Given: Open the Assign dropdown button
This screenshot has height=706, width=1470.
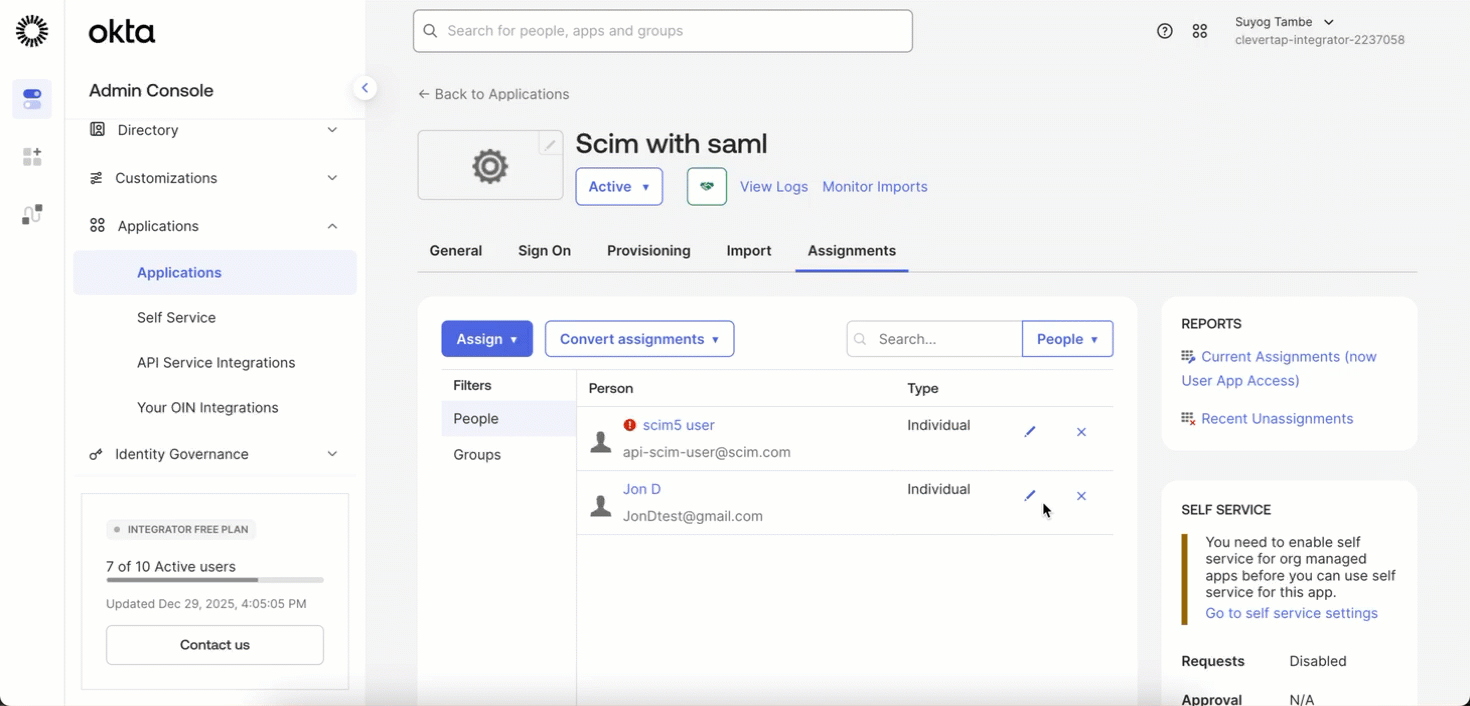Looking at the screenshot, I should click(x=487, y=339).
